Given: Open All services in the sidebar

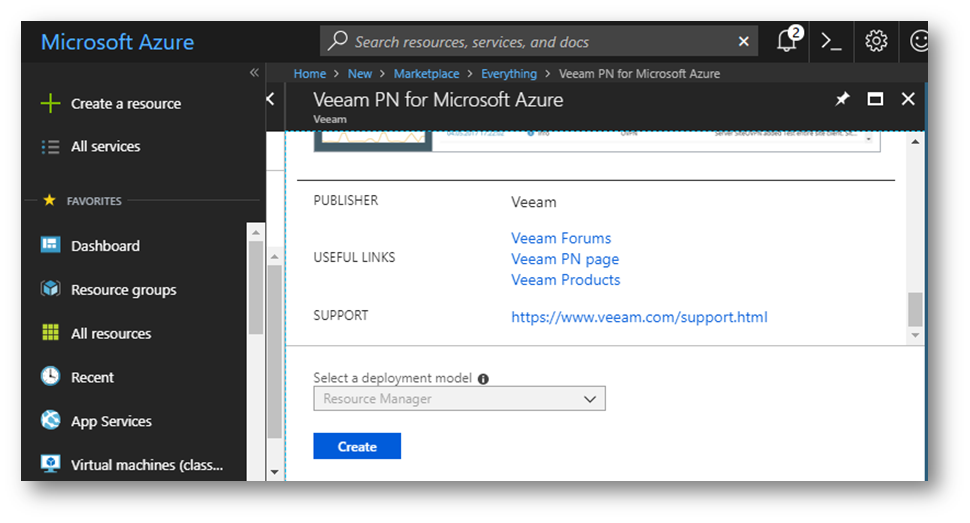Looking at the screenshot, I should click(105, 146).
